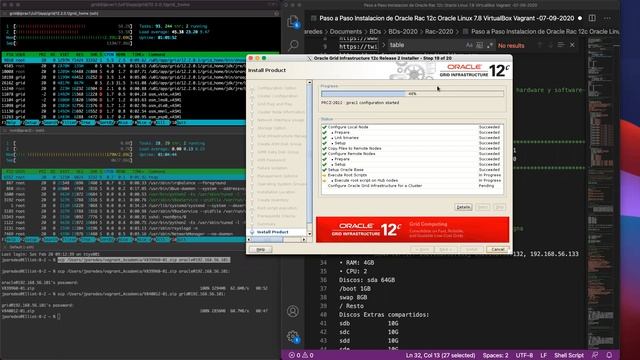Image resolution: width=640 pixels, height=360 pixels.
Task: Click 'BDs' in the breadcrumb path
Action: [x=375, y=31]
